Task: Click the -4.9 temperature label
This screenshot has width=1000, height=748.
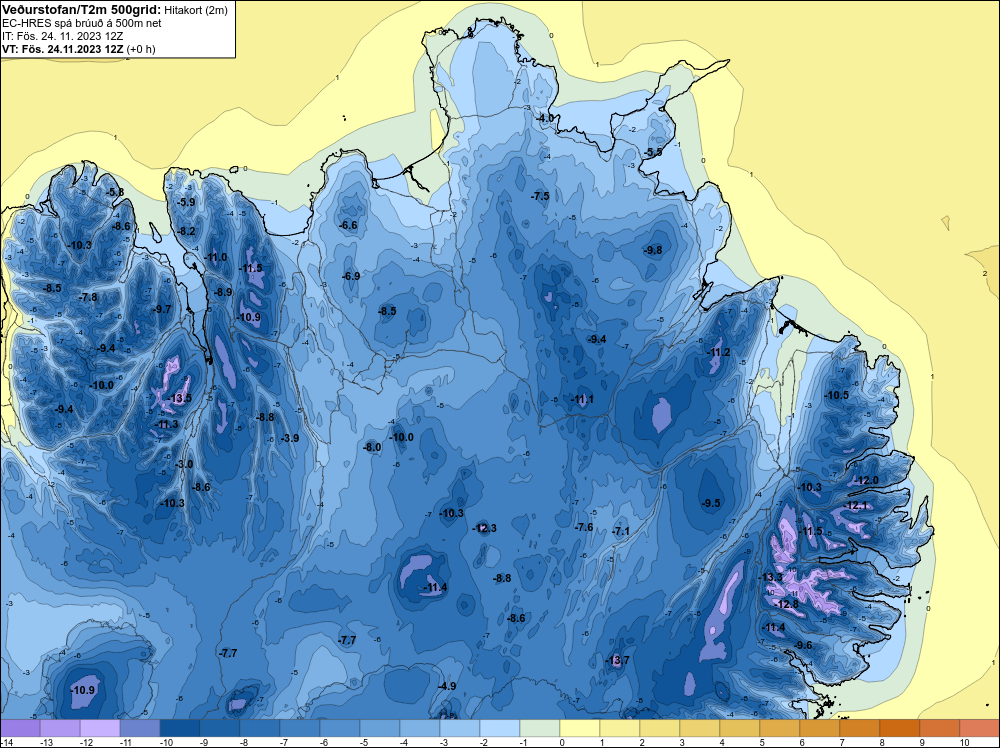Action: click(x=448, y=686)
